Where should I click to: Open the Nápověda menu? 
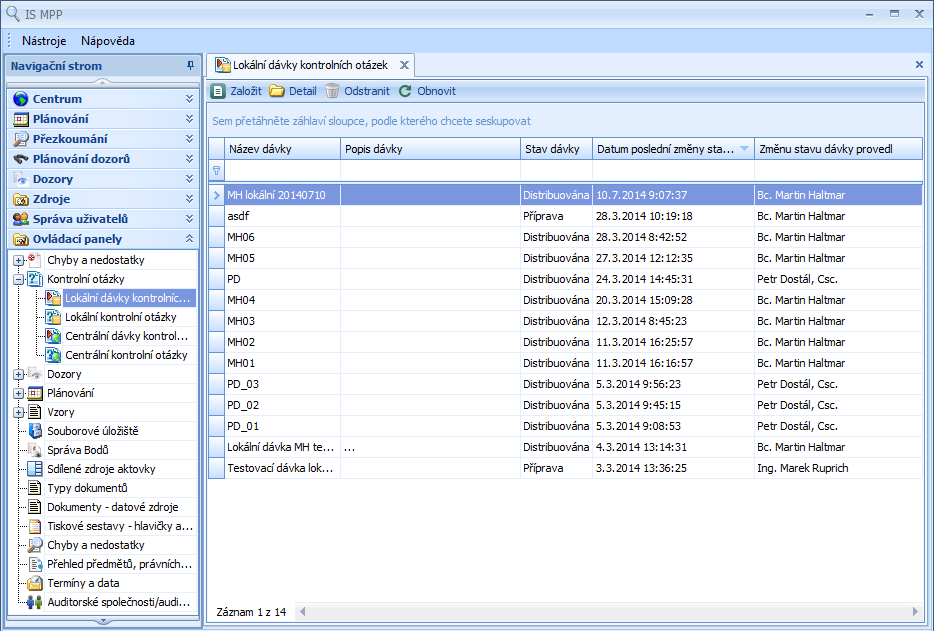click(108, 41)
